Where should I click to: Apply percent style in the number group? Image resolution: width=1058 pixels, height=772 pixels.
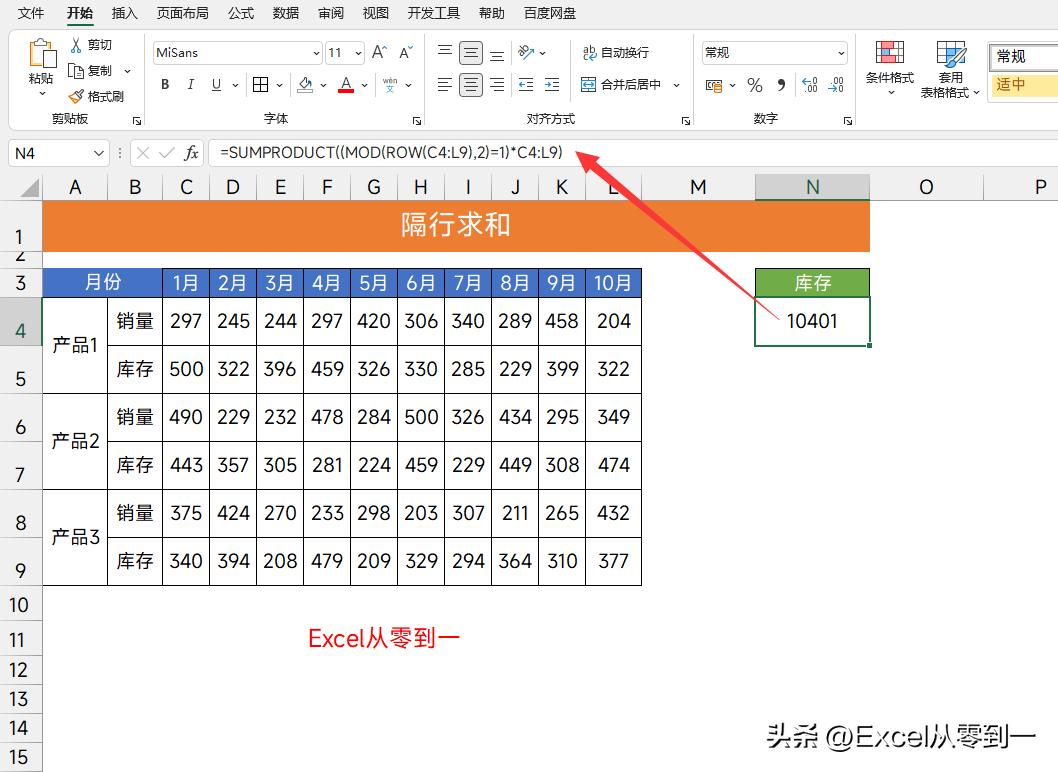pos(755,87)
